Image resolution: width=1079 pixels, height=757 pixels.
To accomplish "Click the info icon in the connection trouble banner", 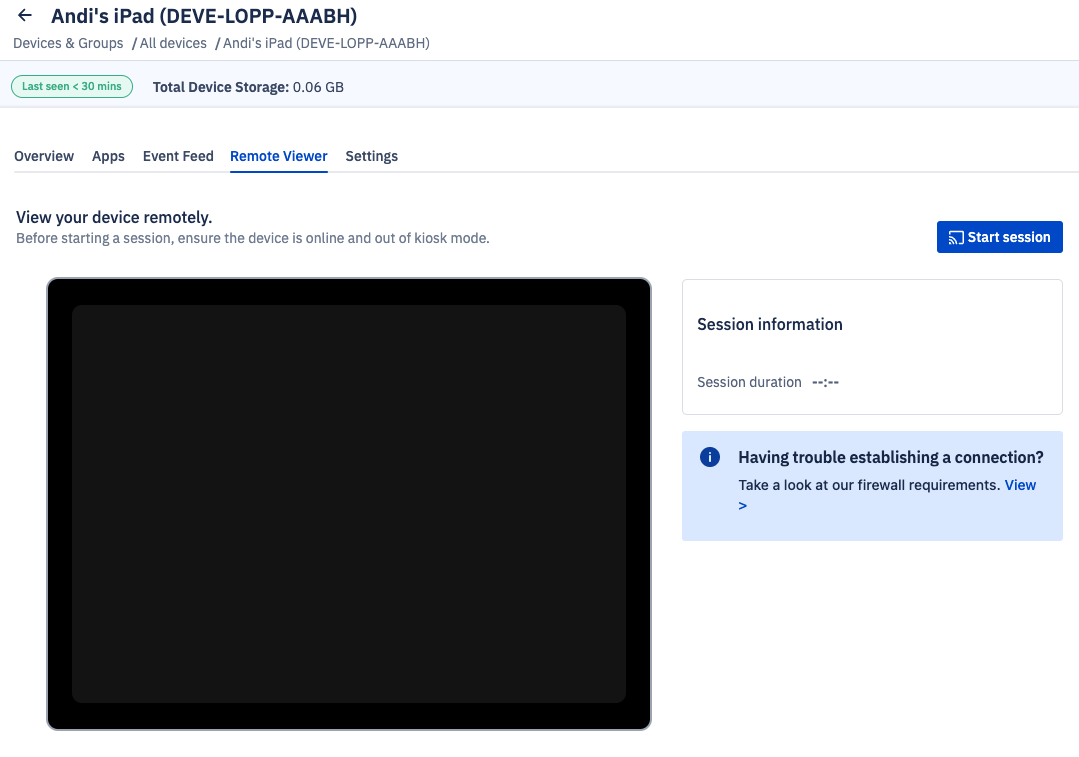I will pyautogui.click(x=709, y=457).
